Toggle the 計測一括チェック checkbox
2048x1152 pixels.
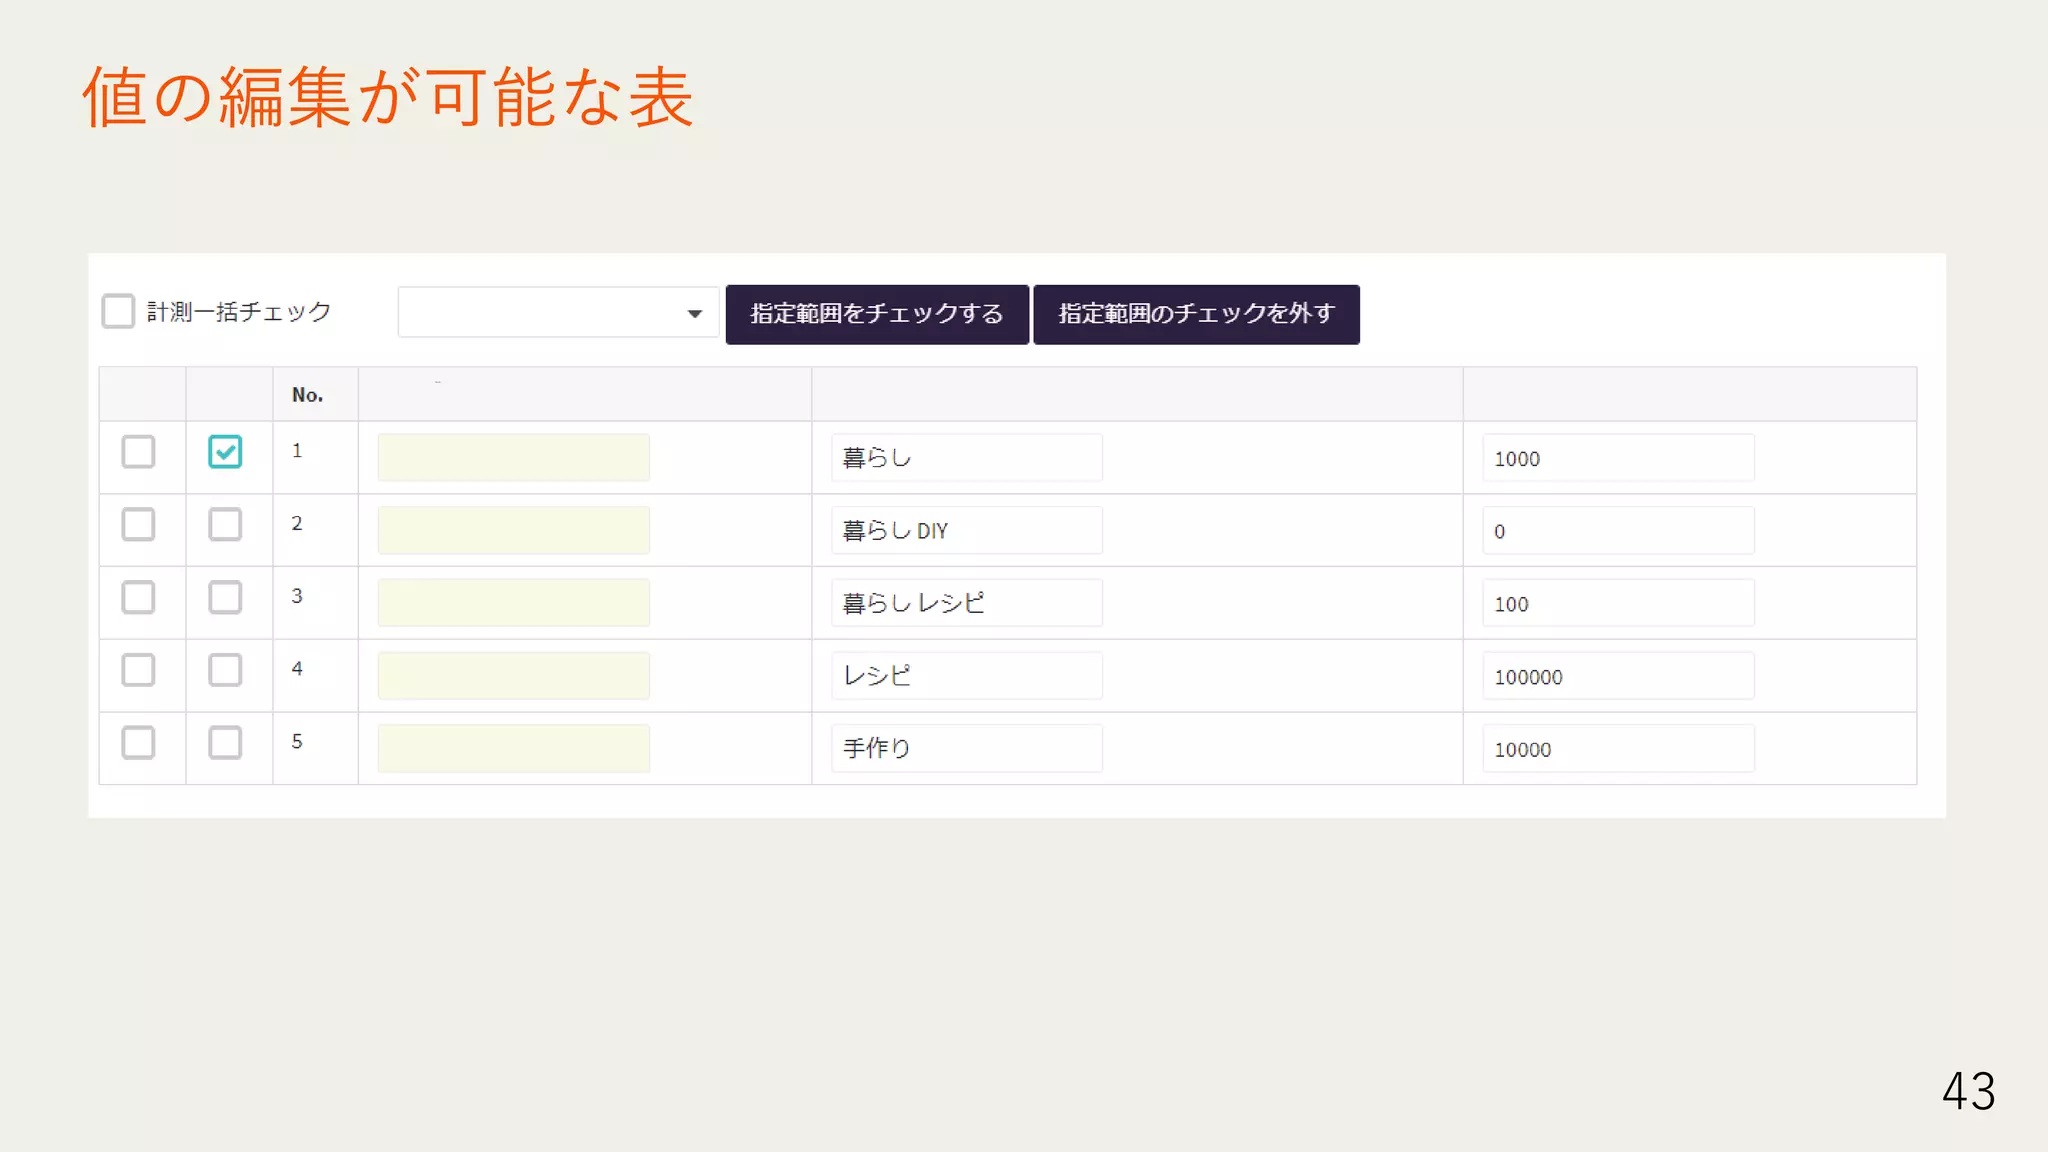pyautogui.click(x=118, y=311)
